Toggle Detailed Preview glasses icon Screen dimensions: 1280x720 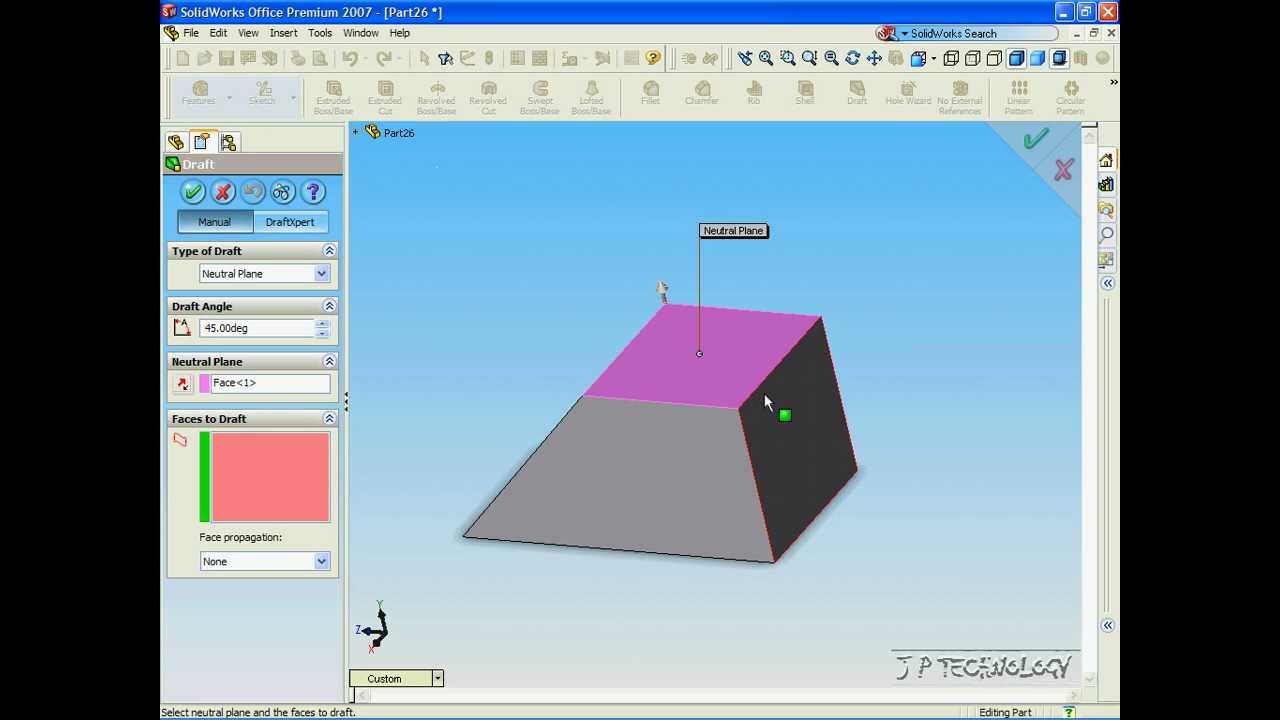(283, 192)
